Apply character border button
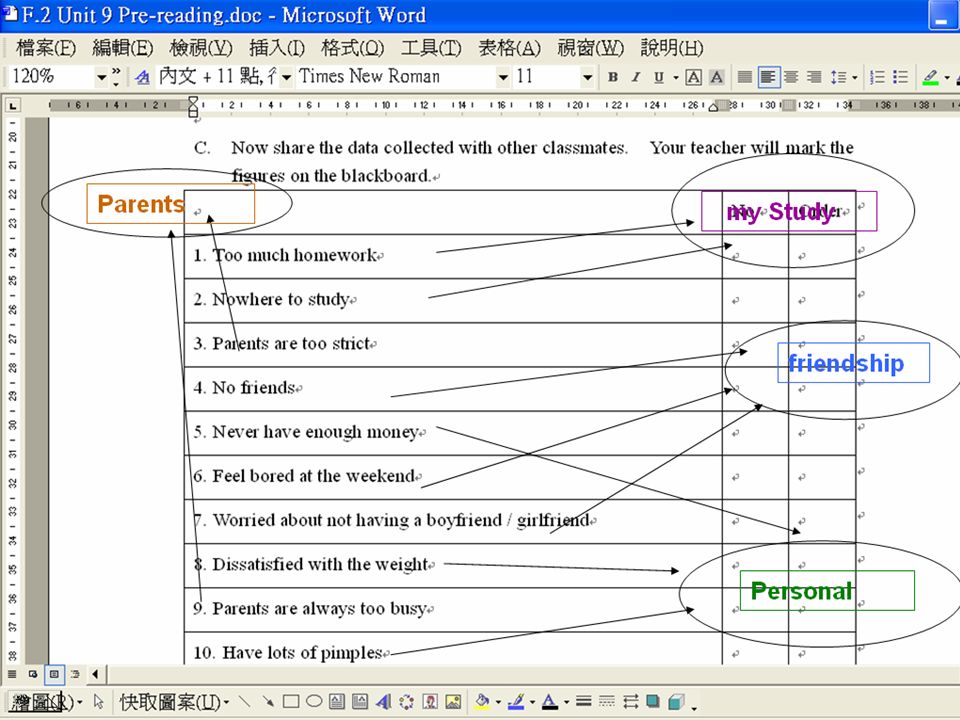The width and height of the screenshot is (960, 720). click(x=694, y=77)
